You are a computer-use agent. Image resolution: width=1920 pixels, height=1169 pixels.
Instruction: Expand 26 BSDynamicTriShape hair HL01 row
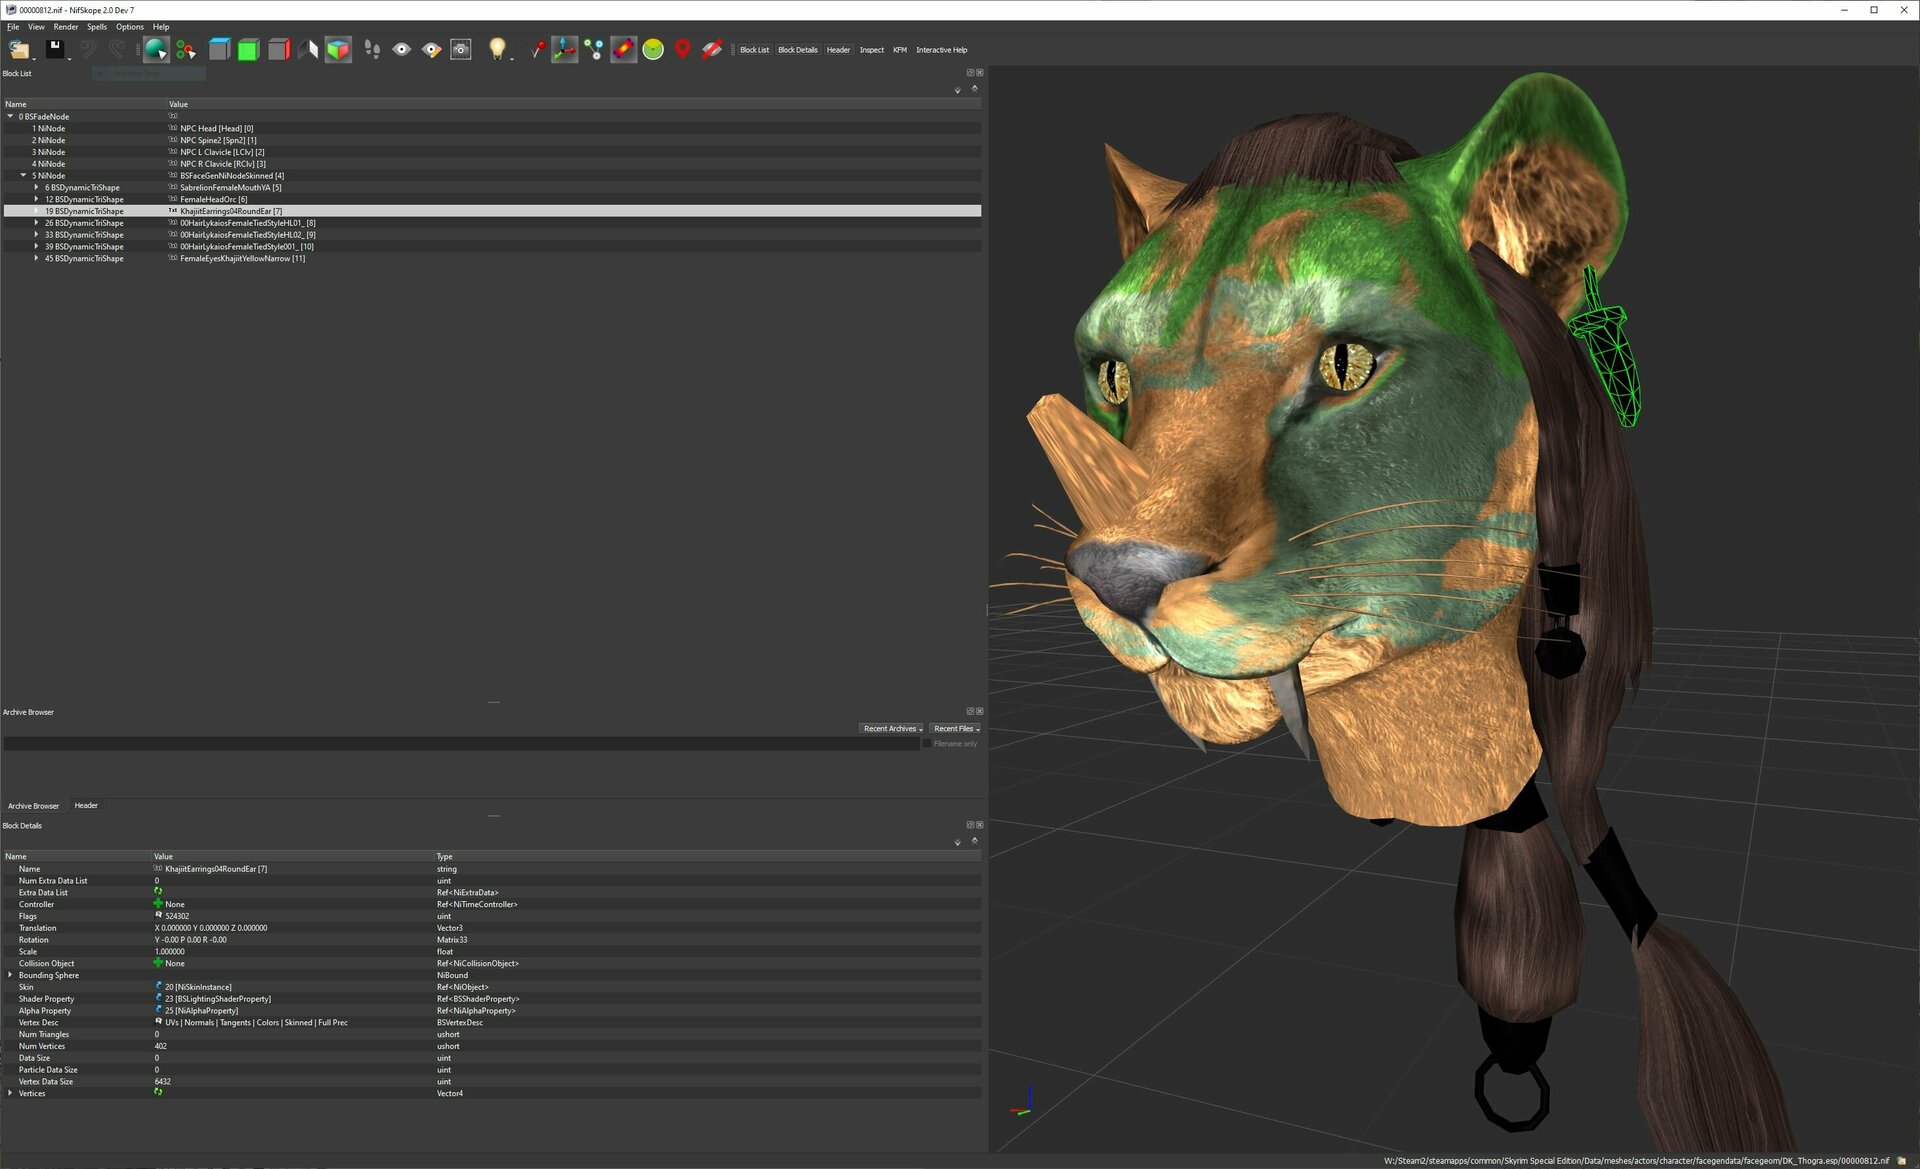pos(37,223)
